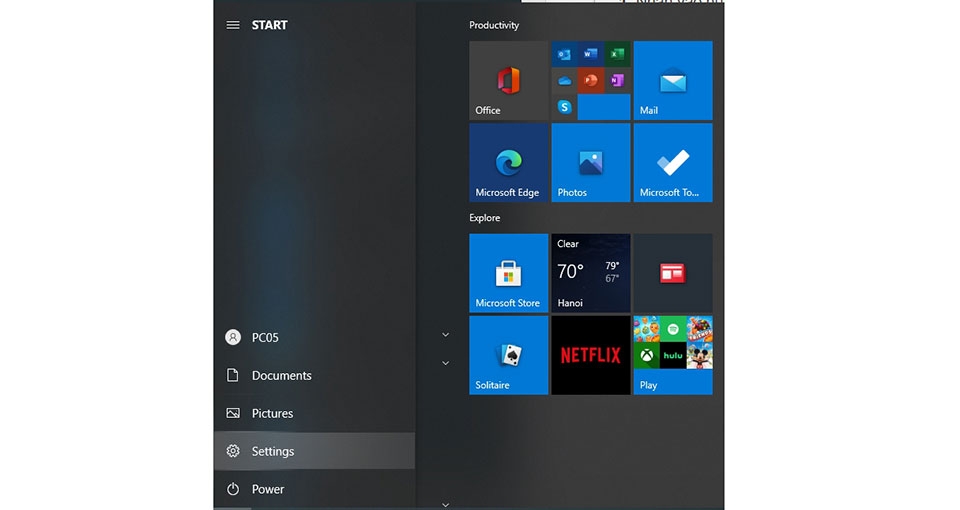Open Pictures from the Start sidebar
This screenshot has width=960, height=510.
pyautogui.click(x=314, y=413)
